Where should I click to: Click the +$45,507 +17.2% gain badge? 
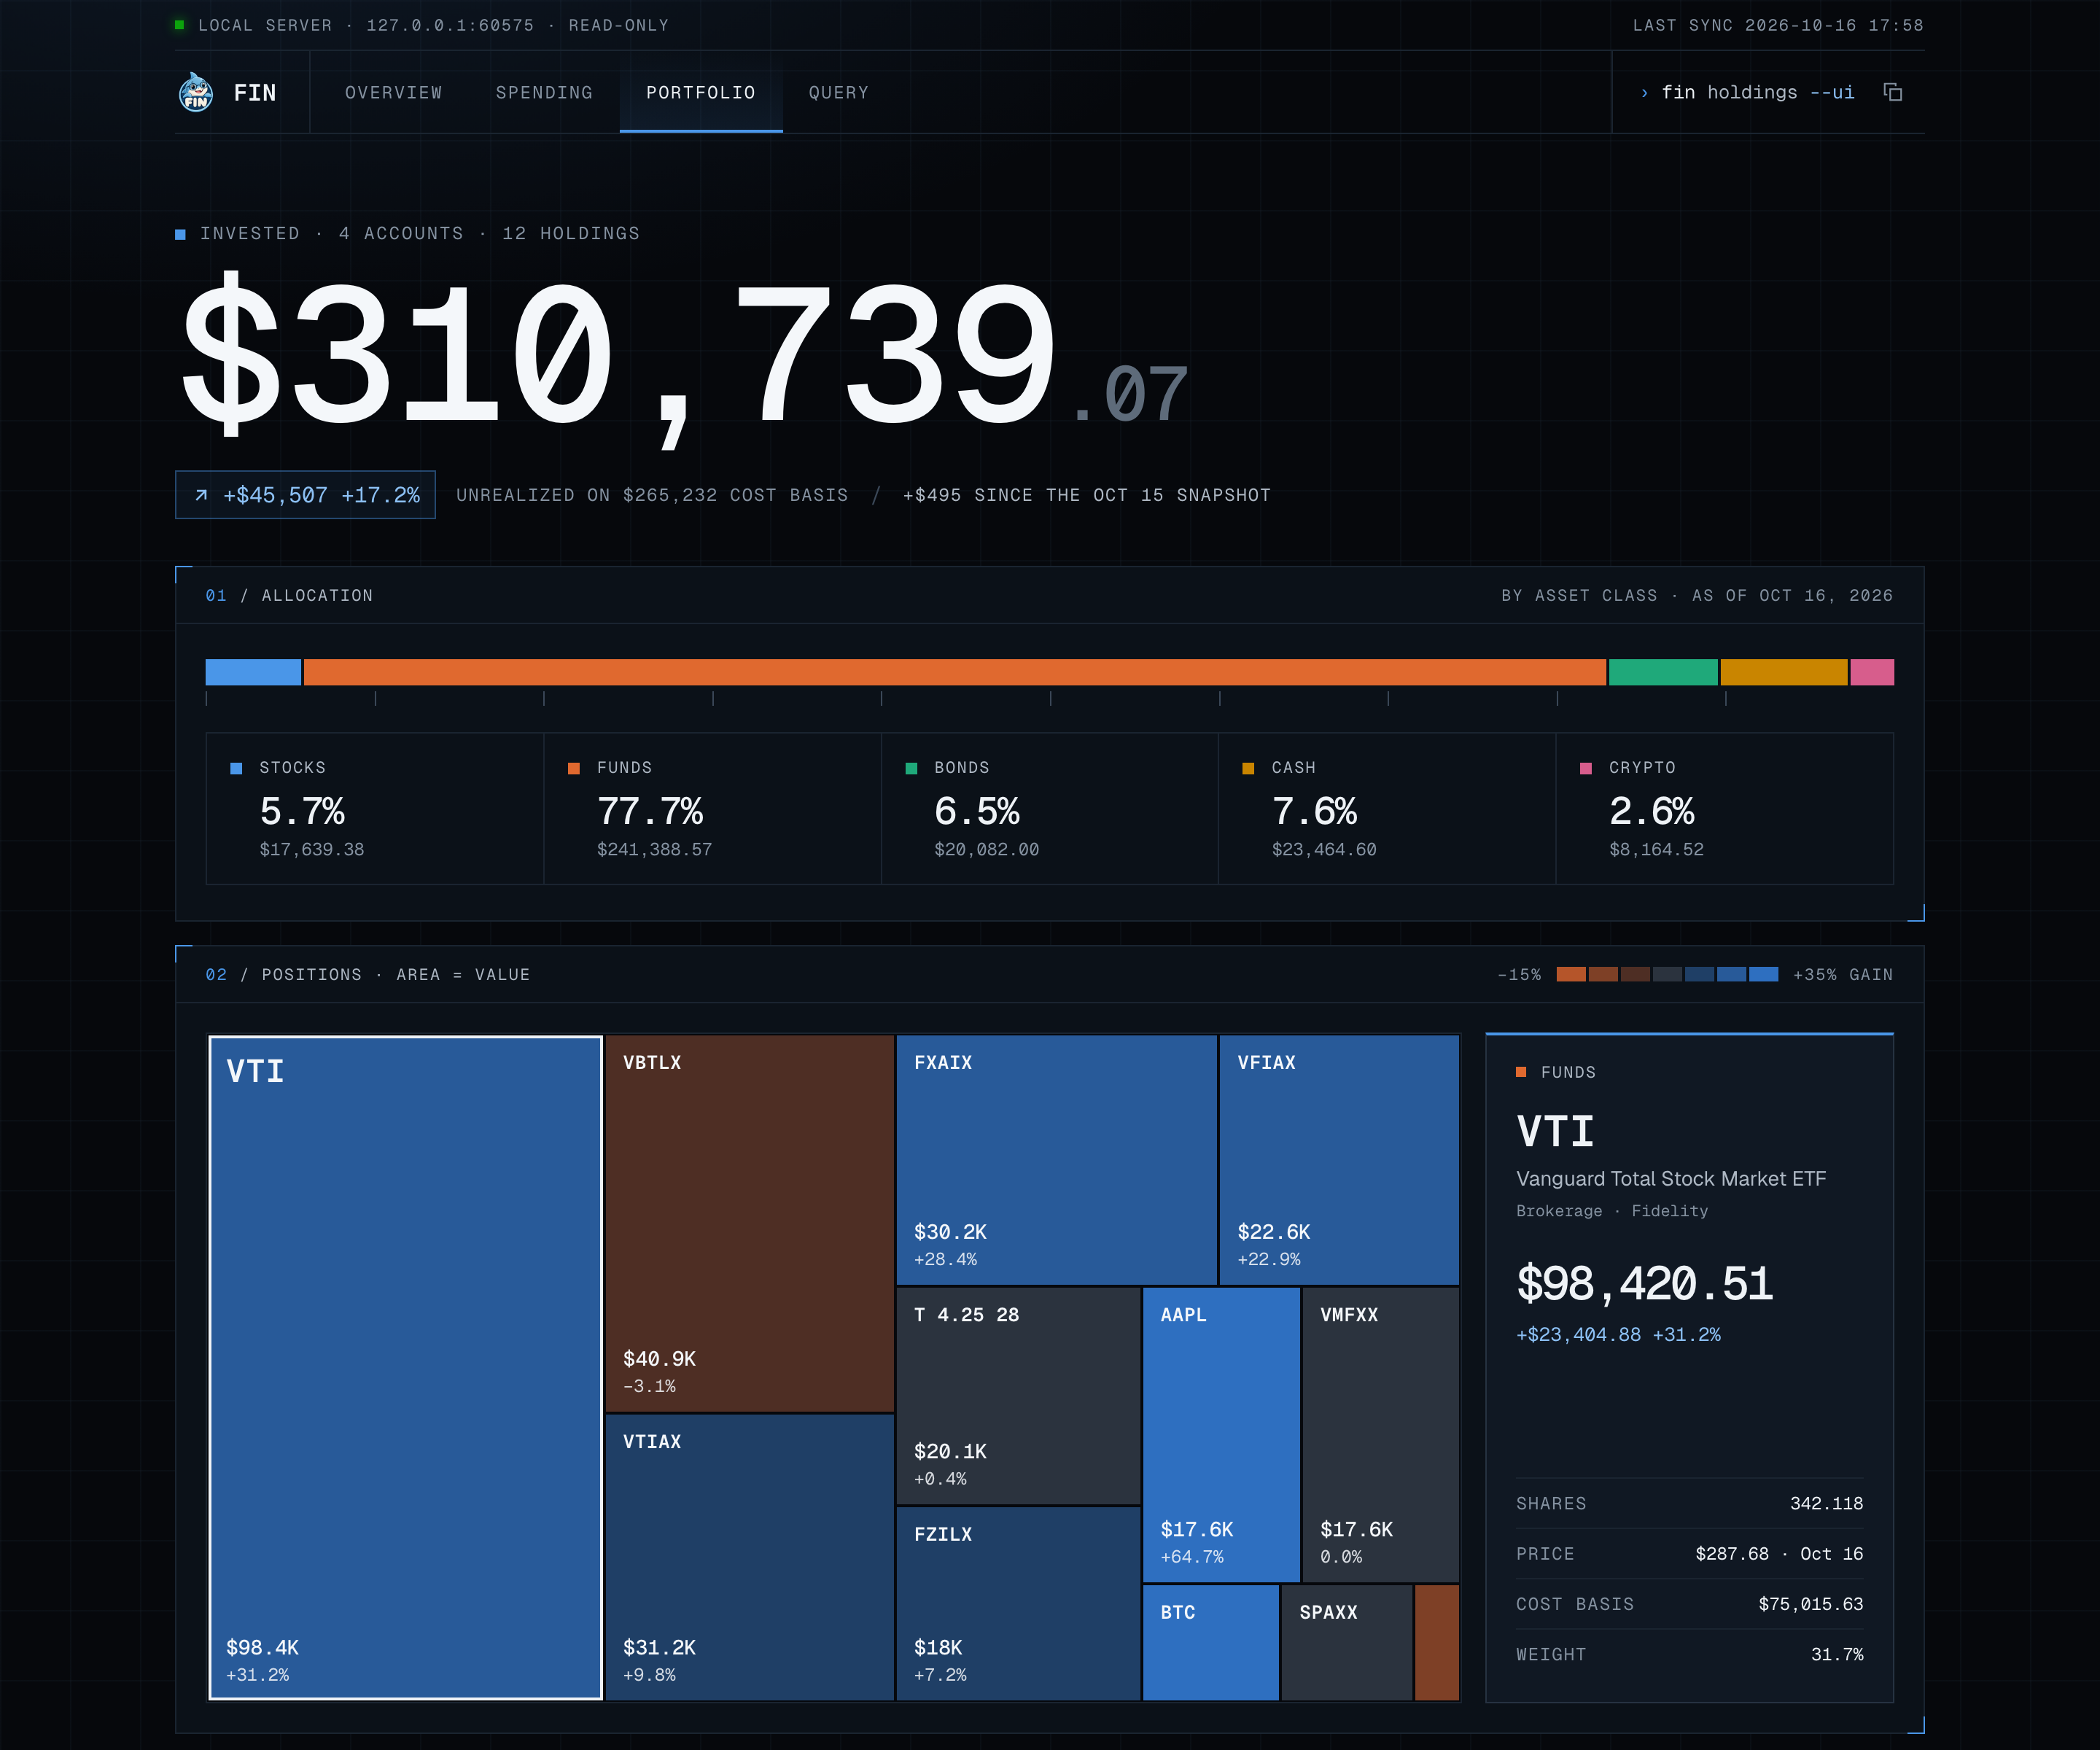[305, 495]
